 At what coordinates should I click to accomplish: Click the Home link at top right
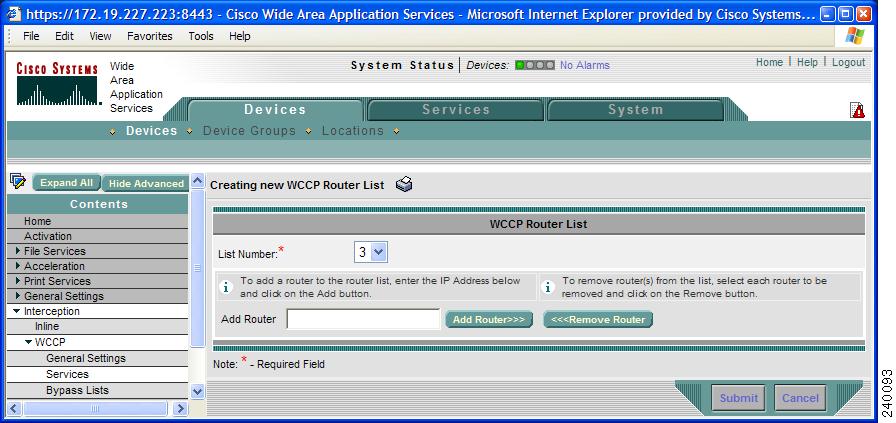(x=769, y=62)
